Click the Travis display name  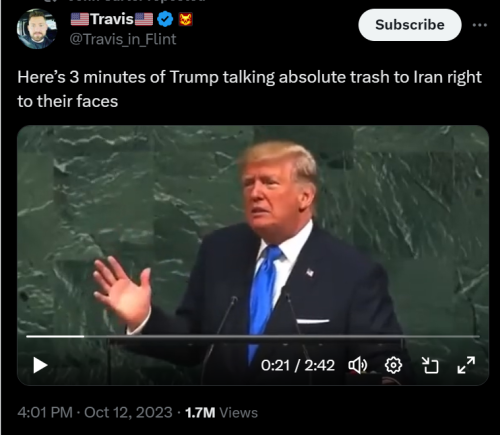[x=112, y=19]
